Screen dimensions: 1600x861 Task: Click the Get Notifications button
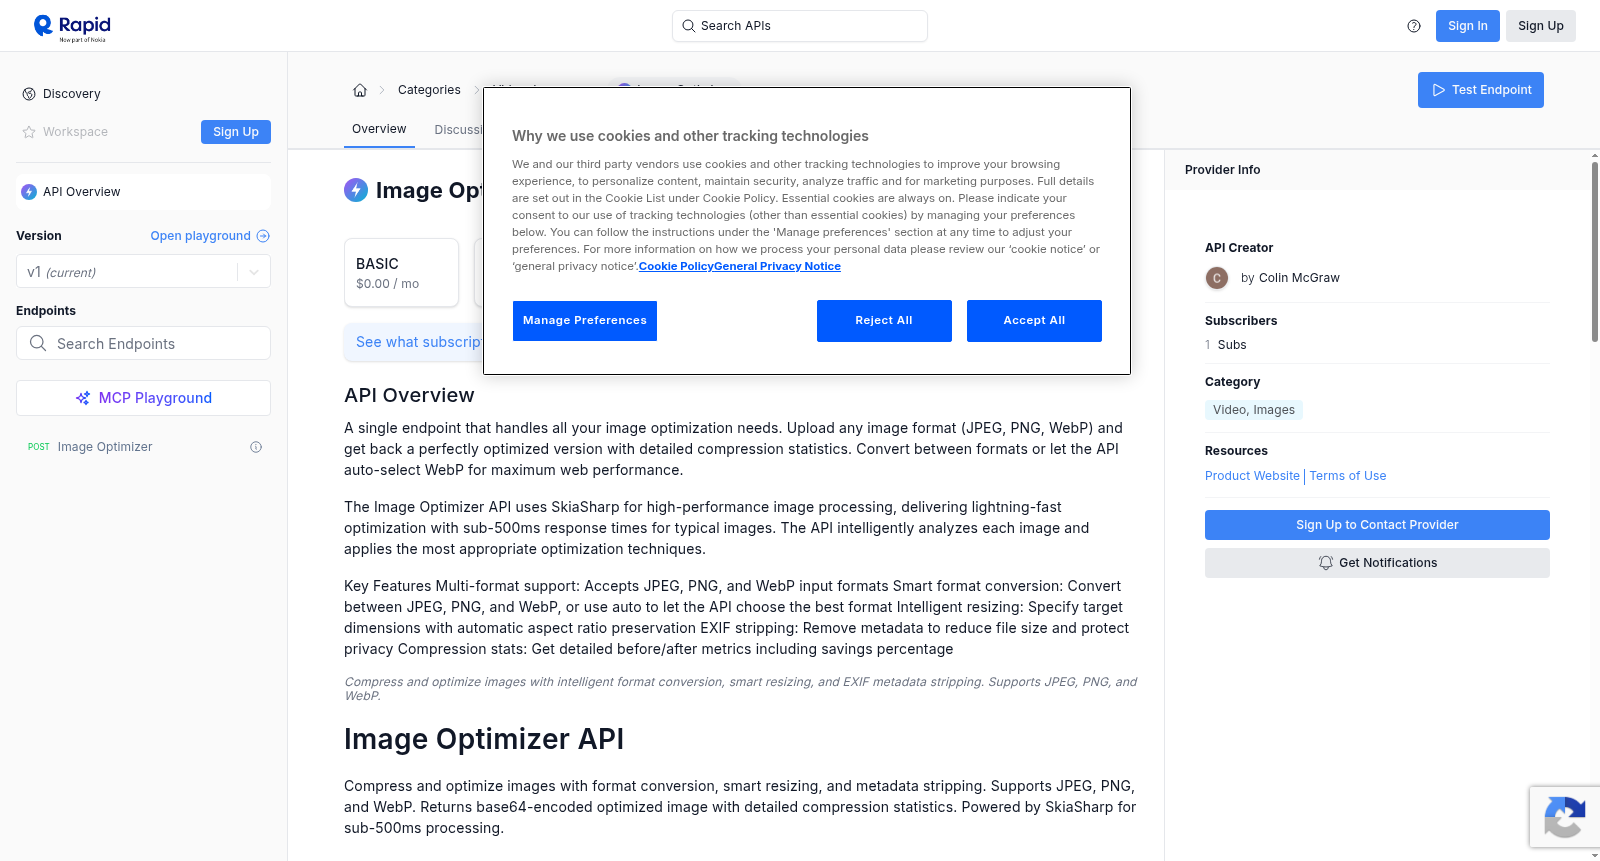pos(1377,563)
